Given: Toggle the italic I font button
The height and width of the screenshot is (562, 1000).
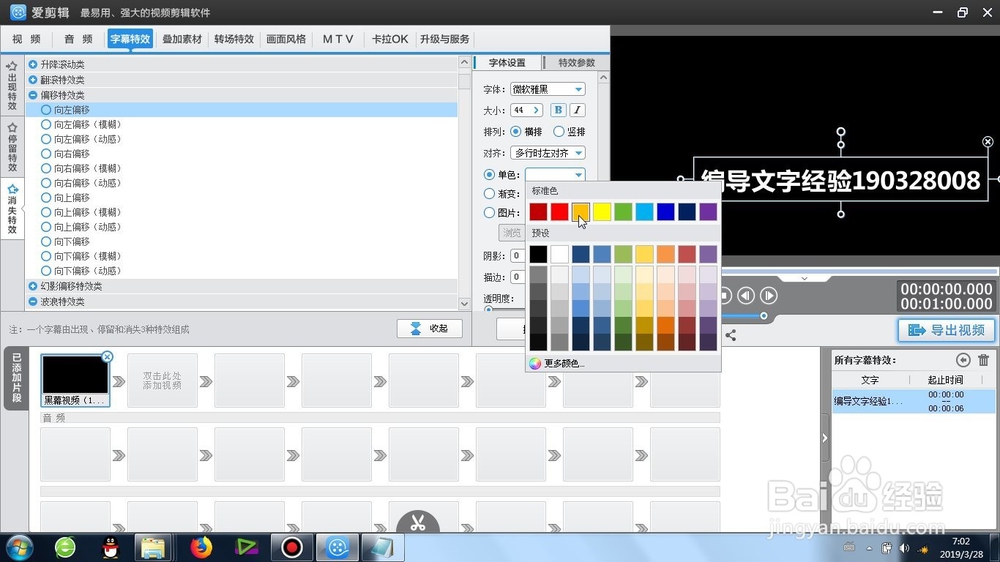Looking at the screenshot, I should [x=577, y=110].
